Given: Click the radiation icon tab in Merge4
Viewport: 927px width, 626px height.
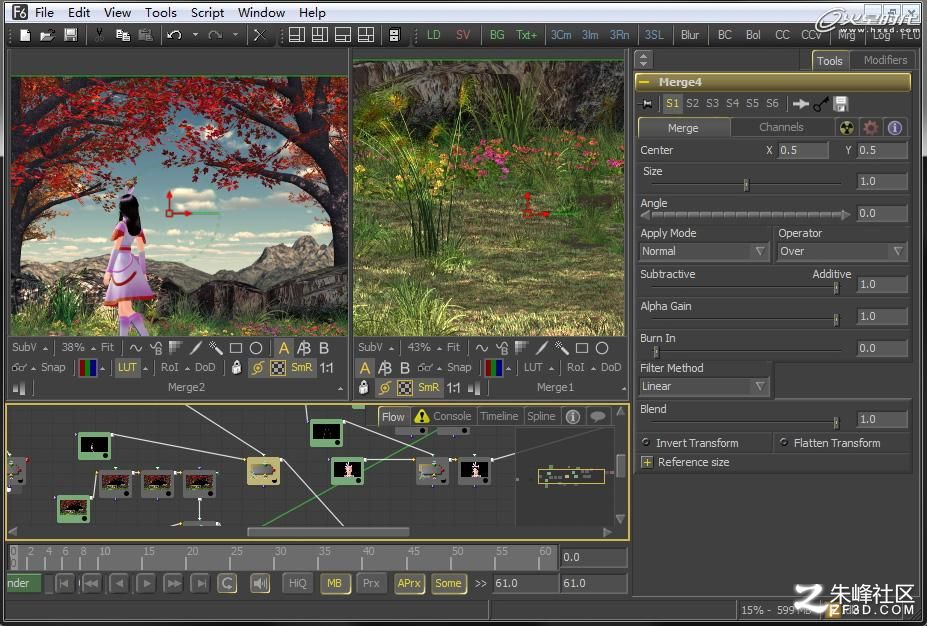Looking at the screenshot, I should 847,128.
